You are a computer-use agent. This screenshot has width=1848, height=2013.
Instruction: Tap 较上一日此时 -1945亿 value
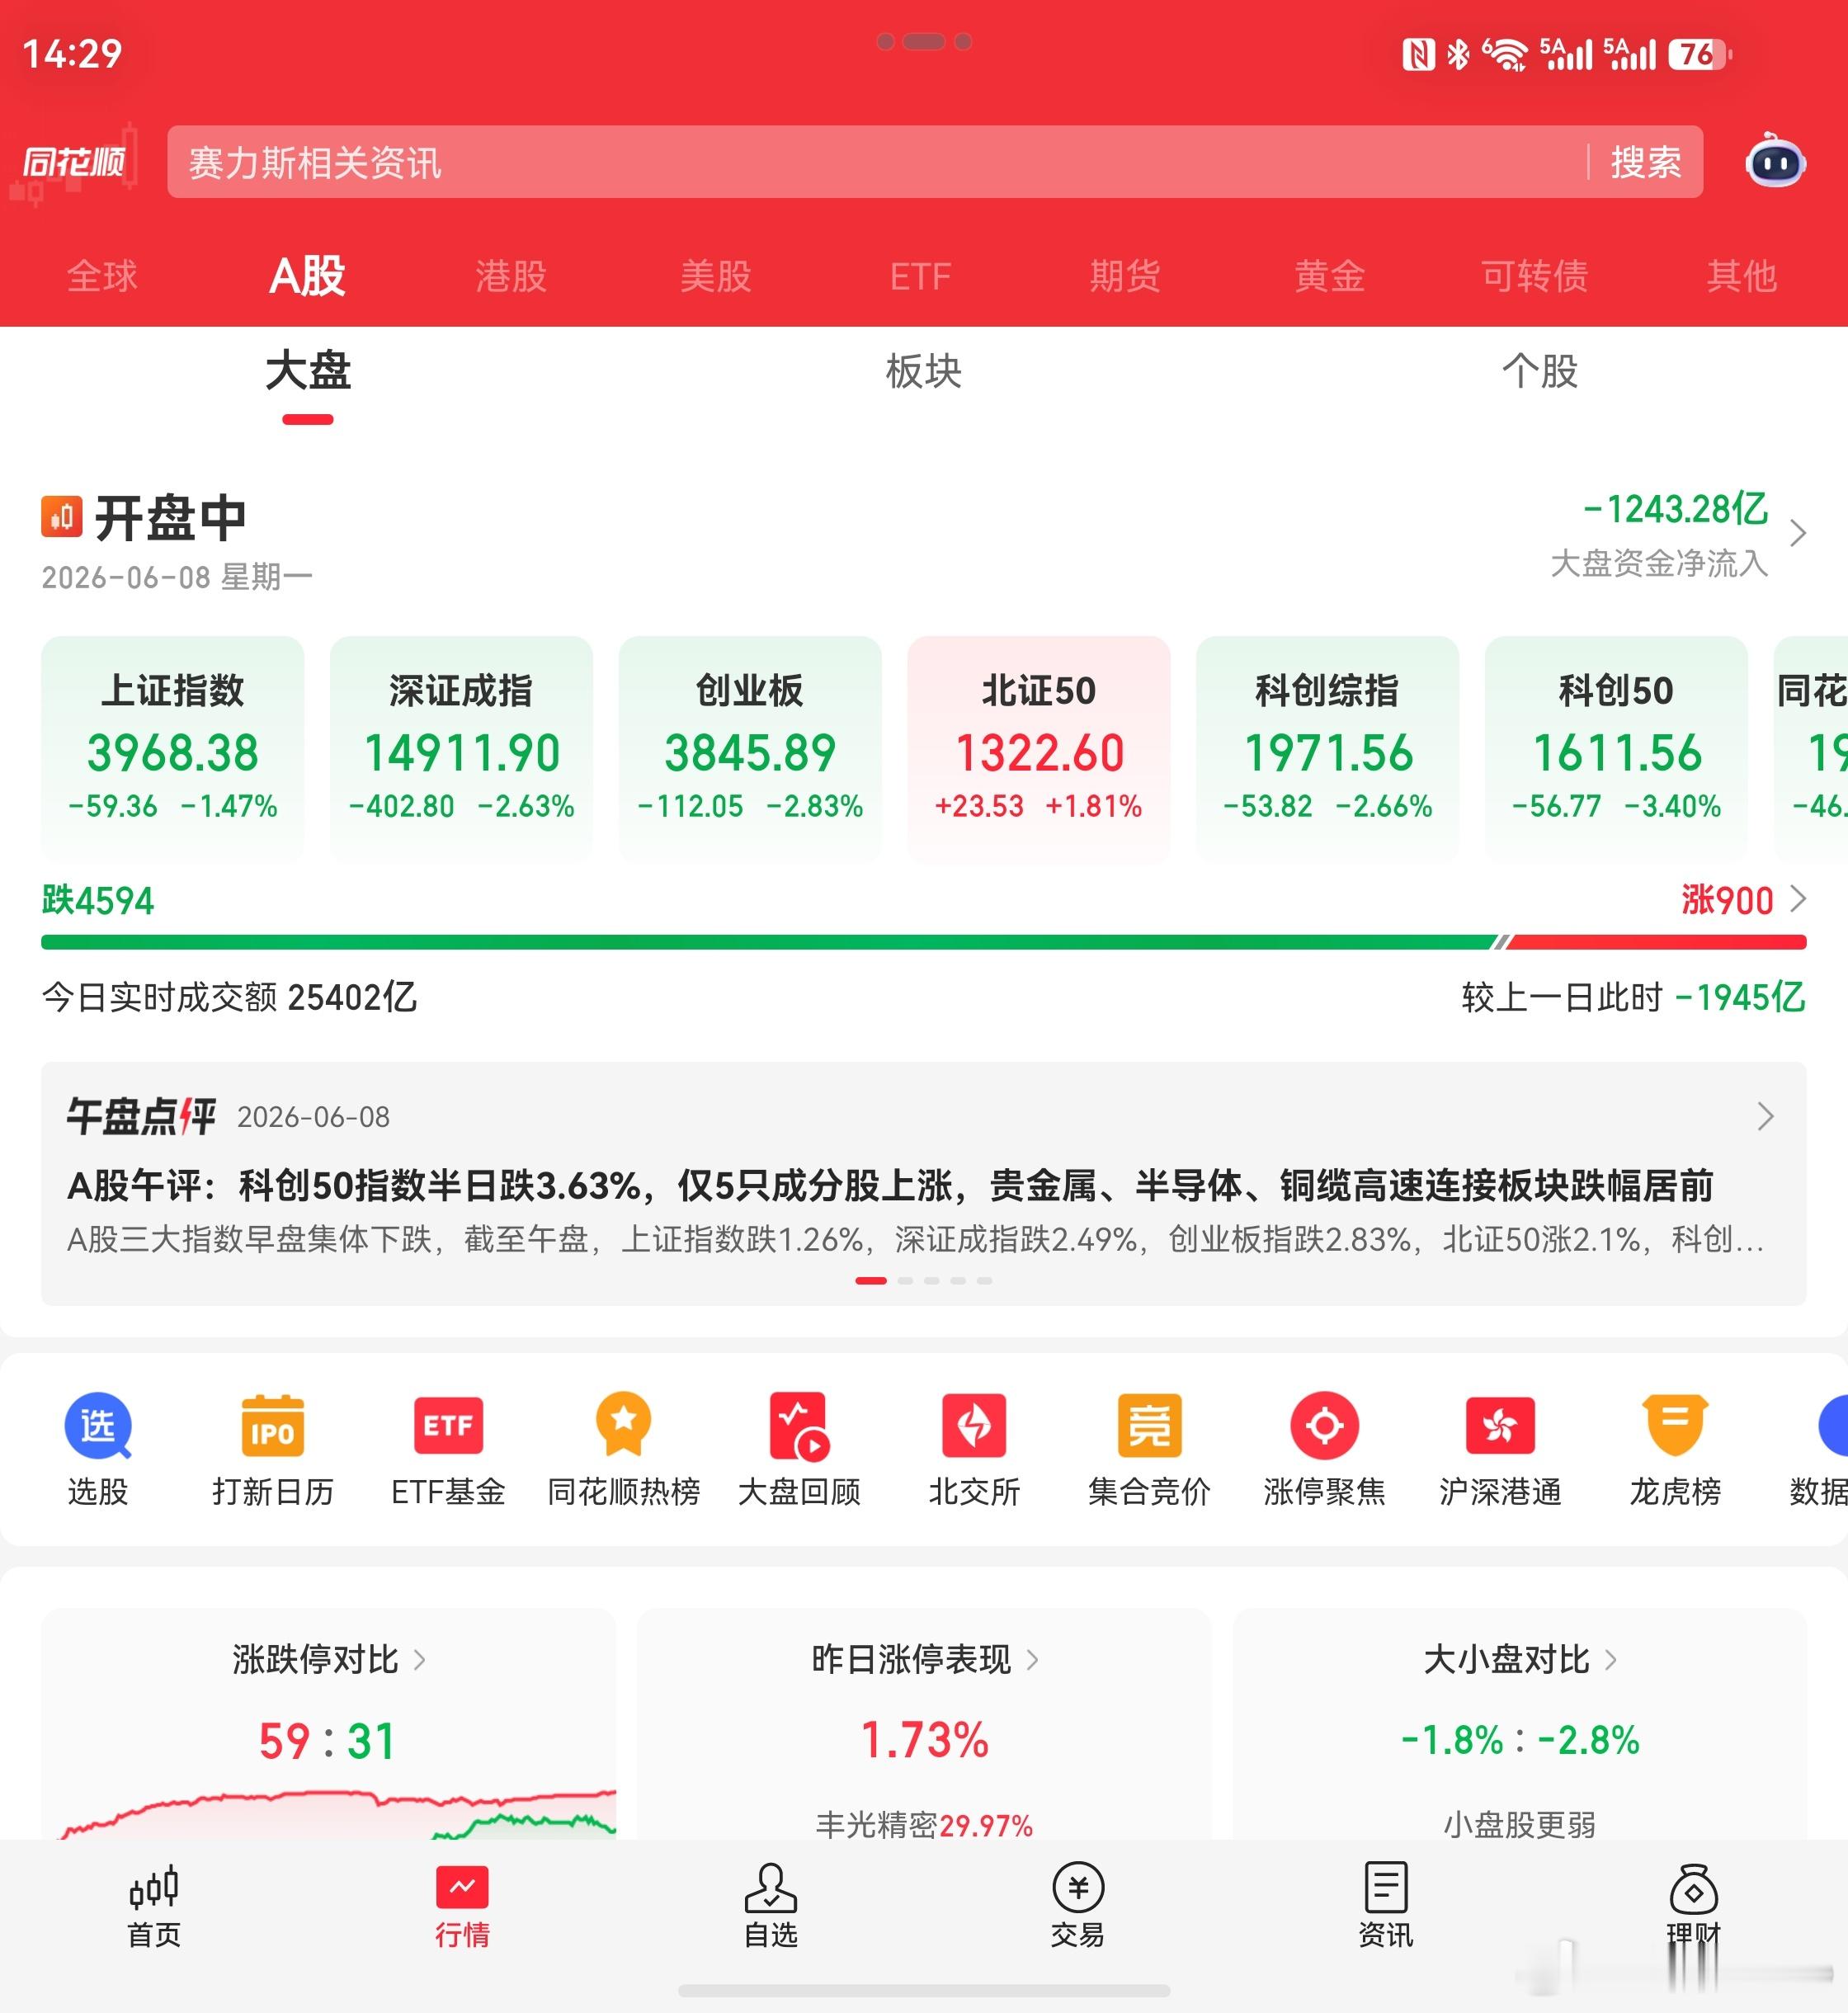point(1634,997)
